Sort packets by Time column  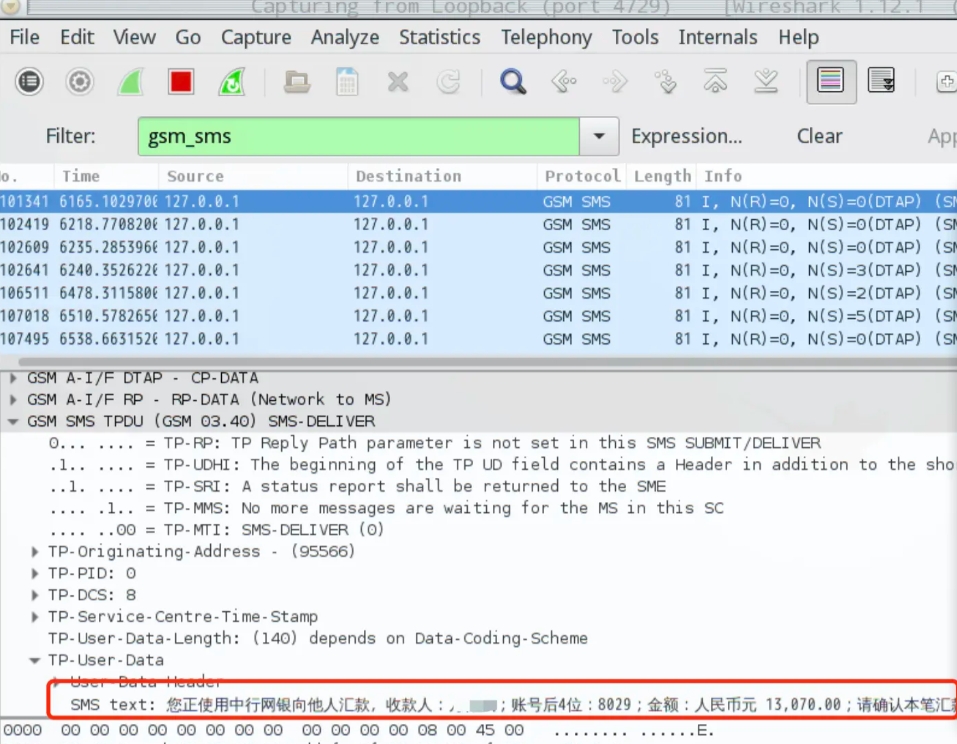click(107, 176)
